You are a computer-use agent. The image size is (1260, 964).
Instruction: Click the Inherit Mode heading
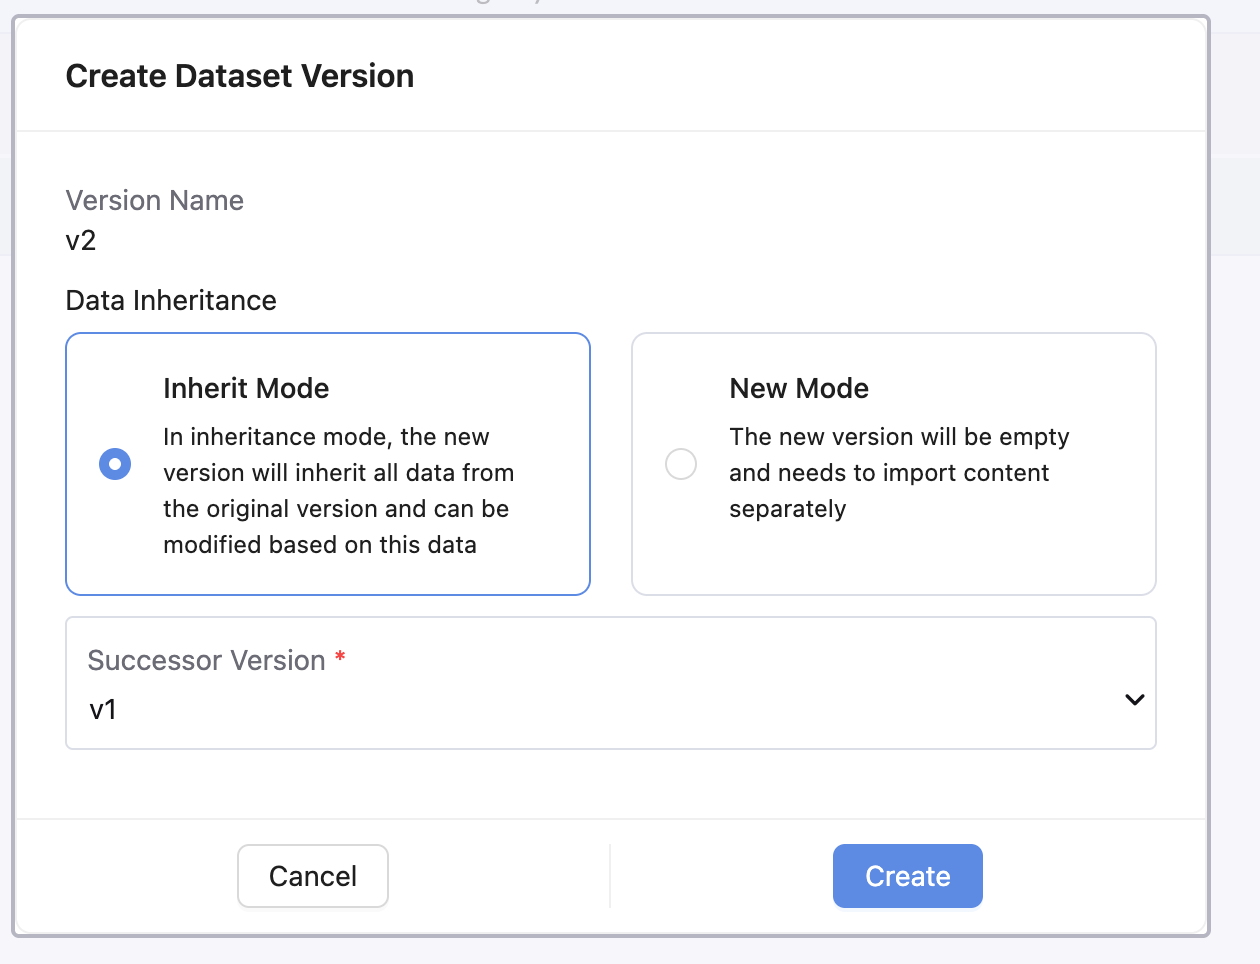[x=246, y=388]
